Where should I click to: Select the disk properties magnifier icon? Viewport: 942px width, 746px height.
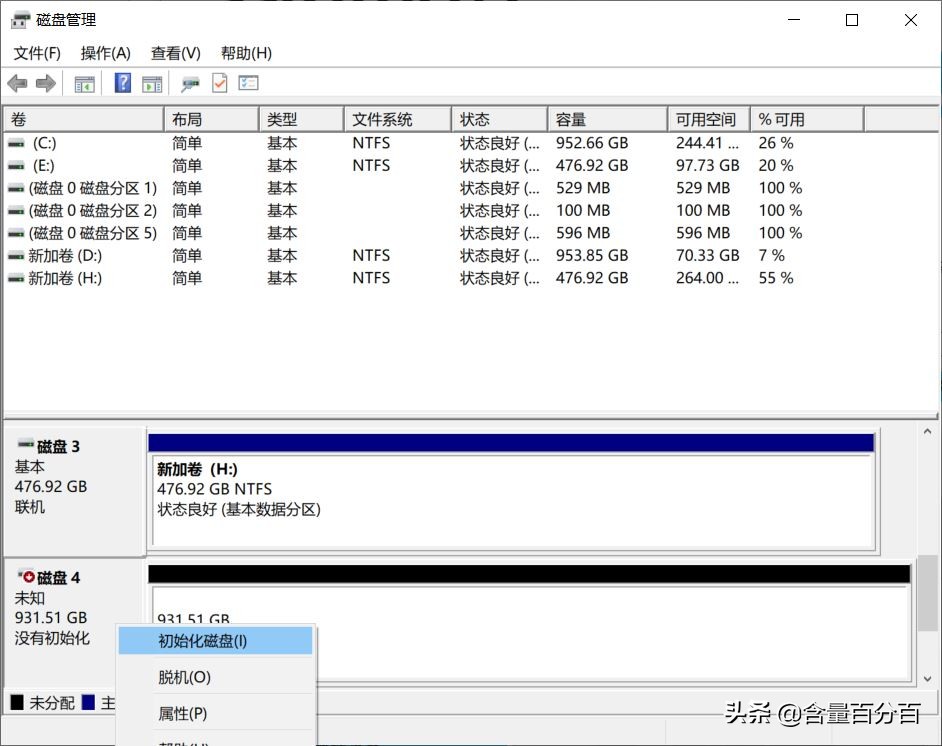coord(189,83)
